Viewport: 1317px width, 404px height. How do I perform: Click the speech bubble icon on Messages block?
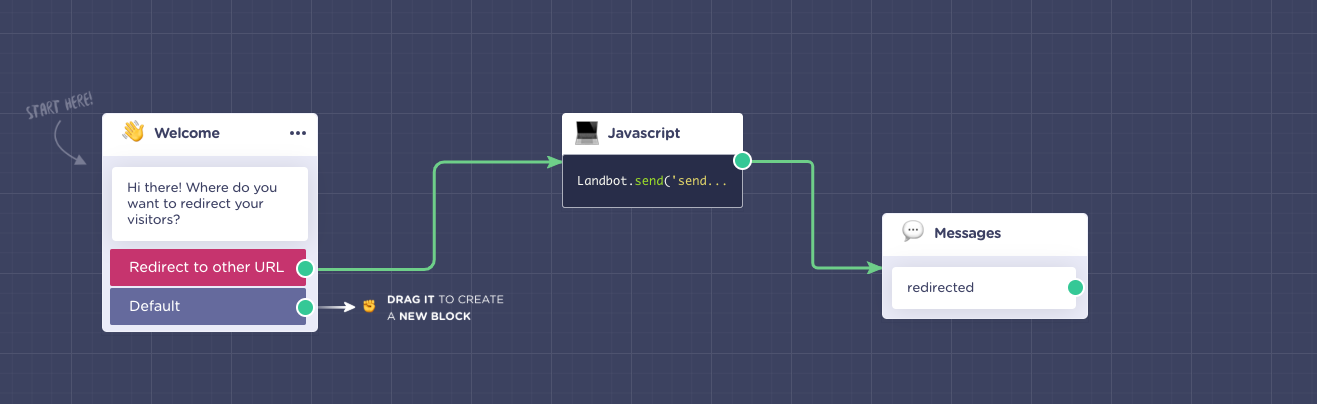913,232
